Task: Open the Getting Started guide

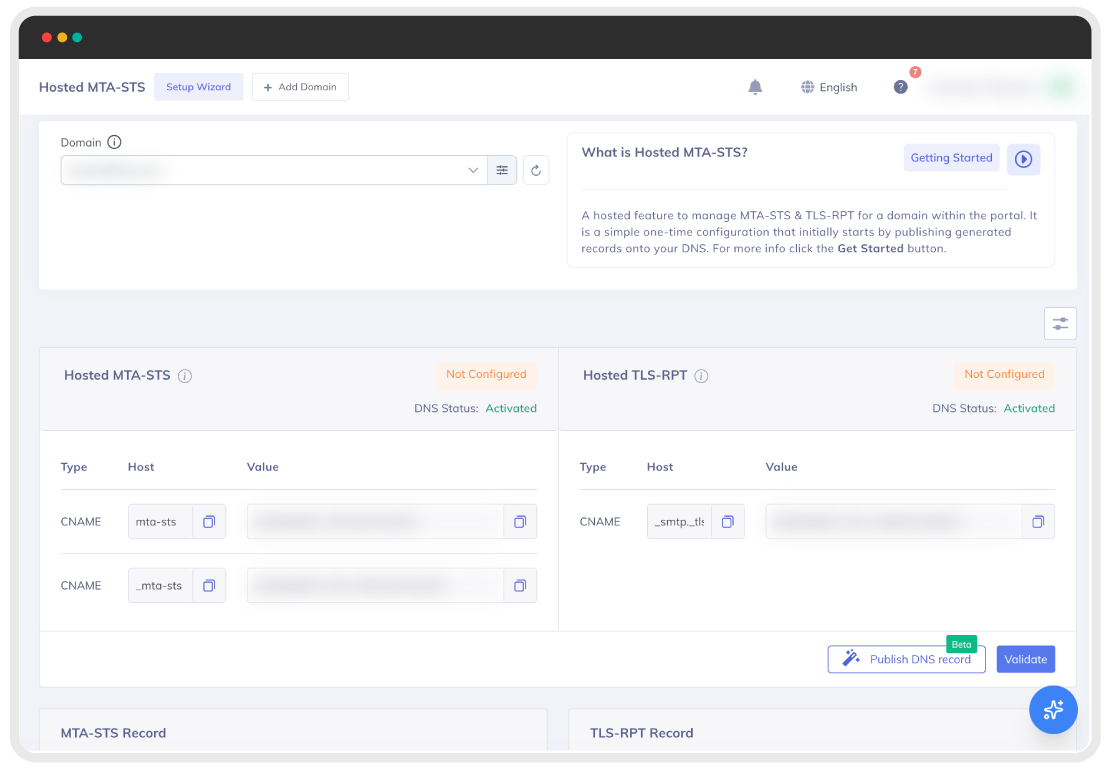Action: click(952, 158)
